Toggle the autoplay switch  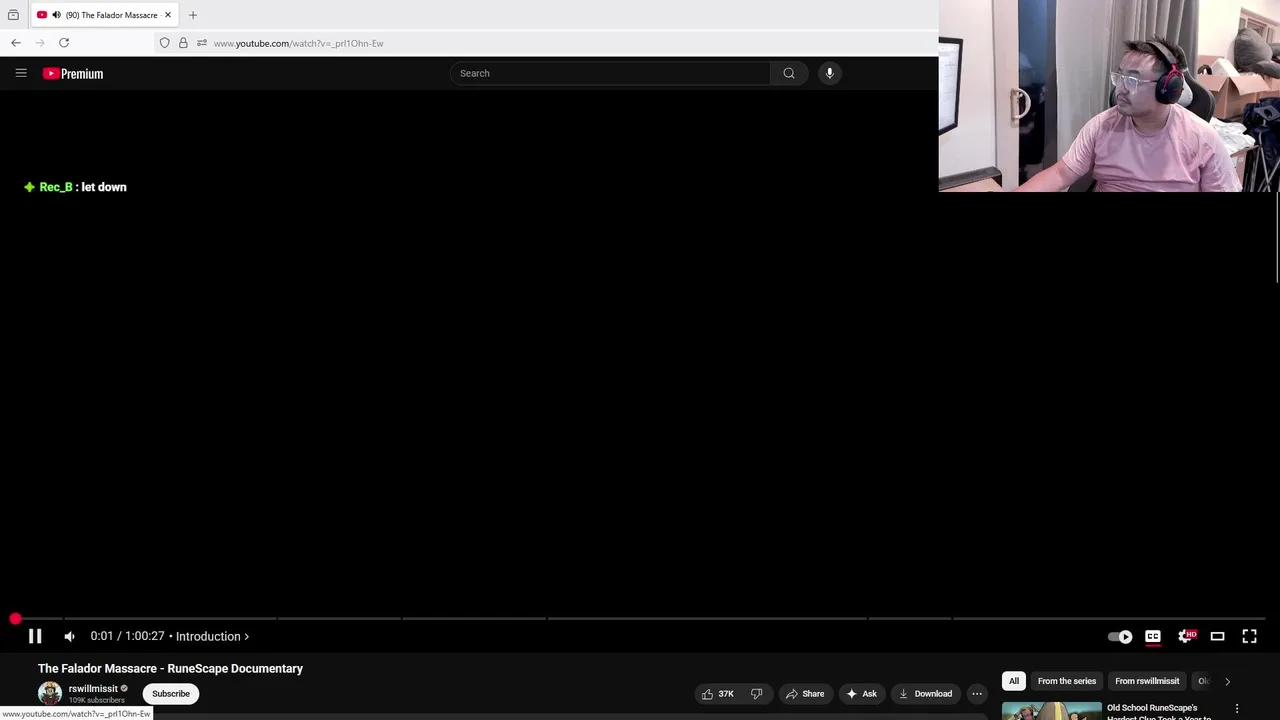(1120, 636)
